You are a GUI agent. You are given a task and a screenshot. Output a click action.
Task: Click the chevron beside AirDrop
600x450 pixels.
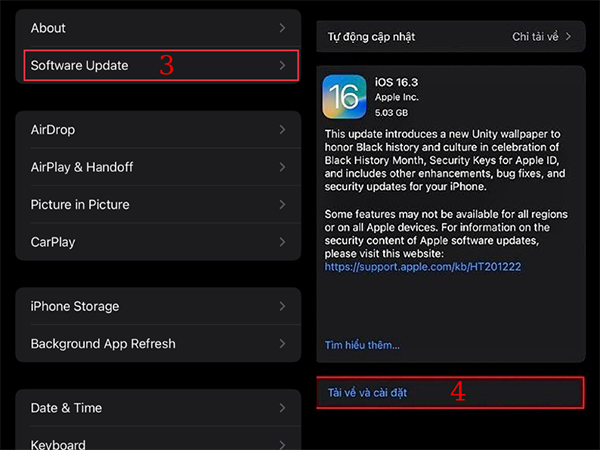(x=282, y=130)
